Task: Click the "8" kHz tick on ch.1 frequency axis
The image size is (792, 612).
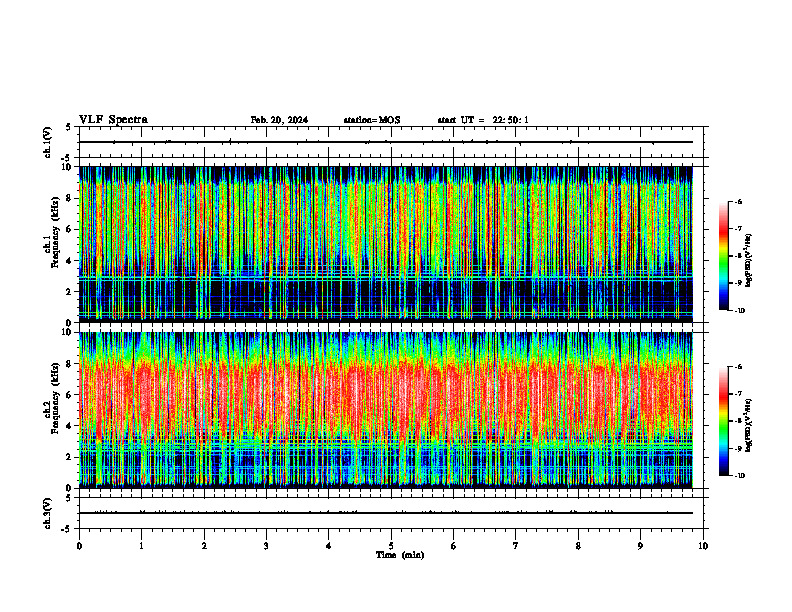Action: point(70,198)
